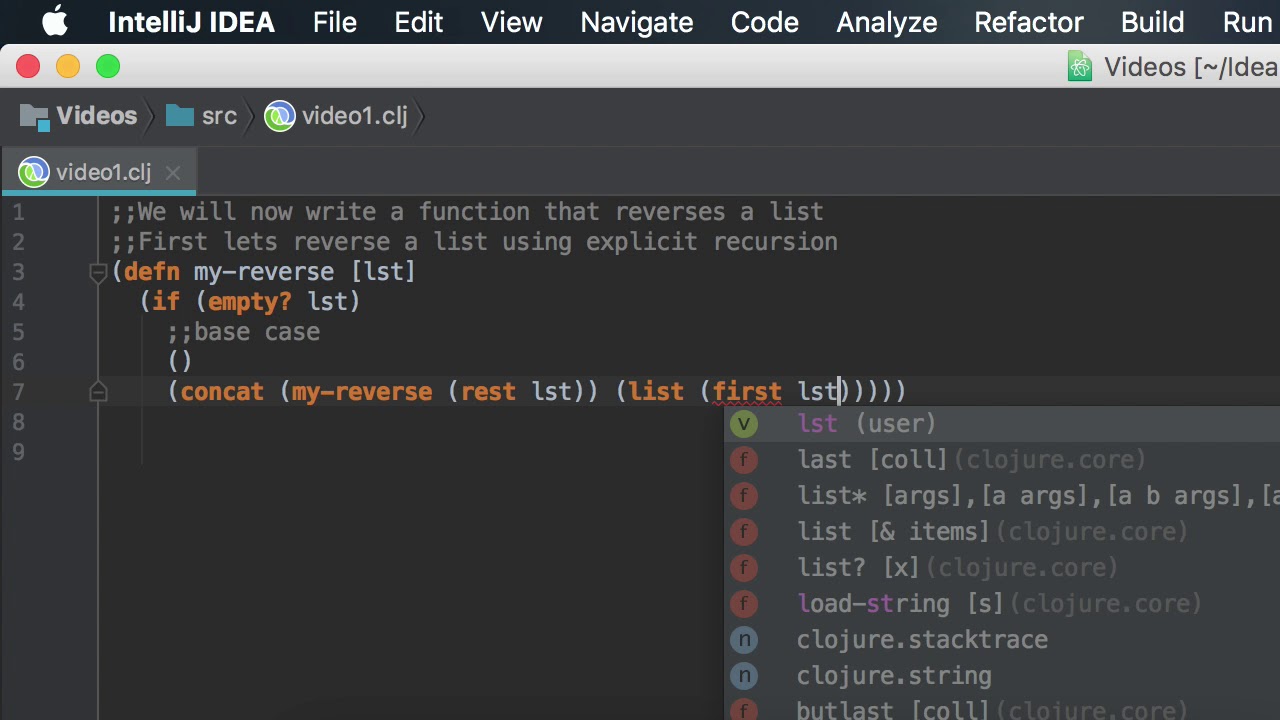Open the File menu
The height and width of the screenshot is (720, 1280).
pos(335,22)
